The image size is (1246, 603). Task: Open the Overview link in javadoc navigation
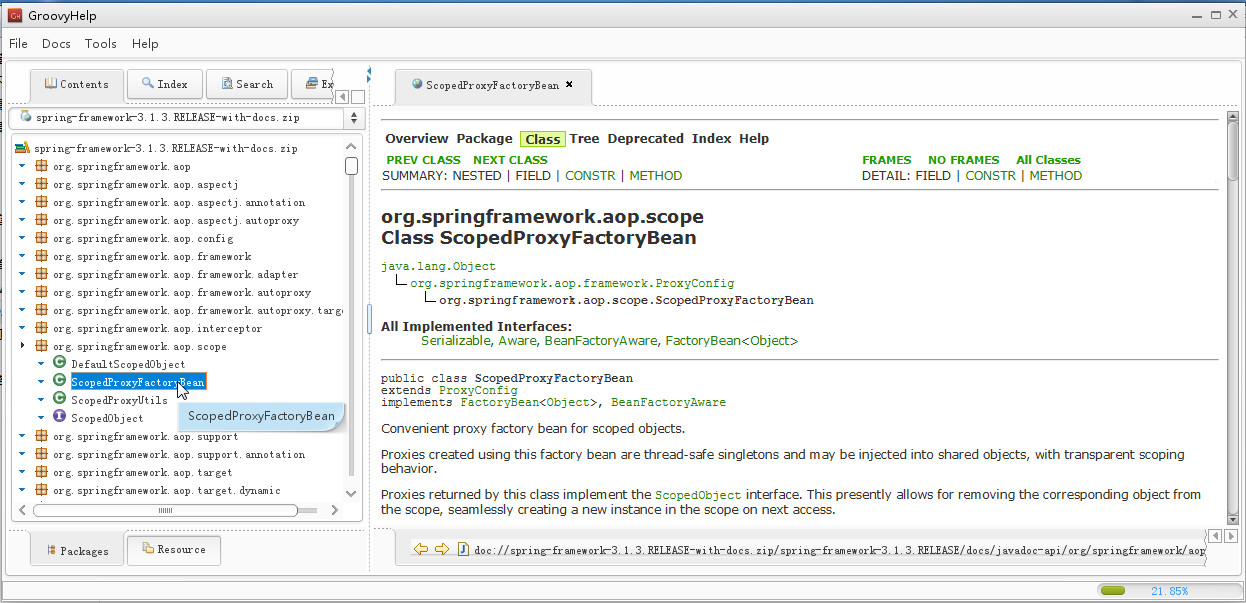(417, 139)
